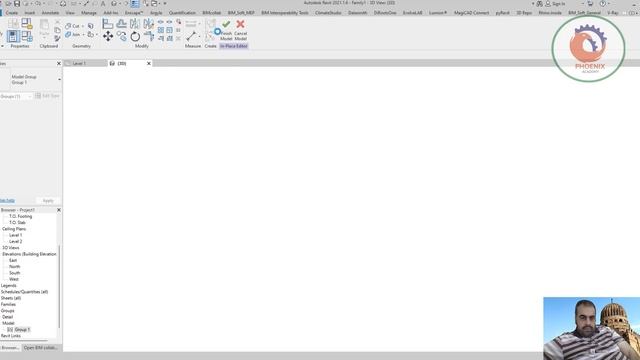Open the Quantification ribbon tab
Screen dimensions: 640x360
pyautogui.click(x=182, y=13)
